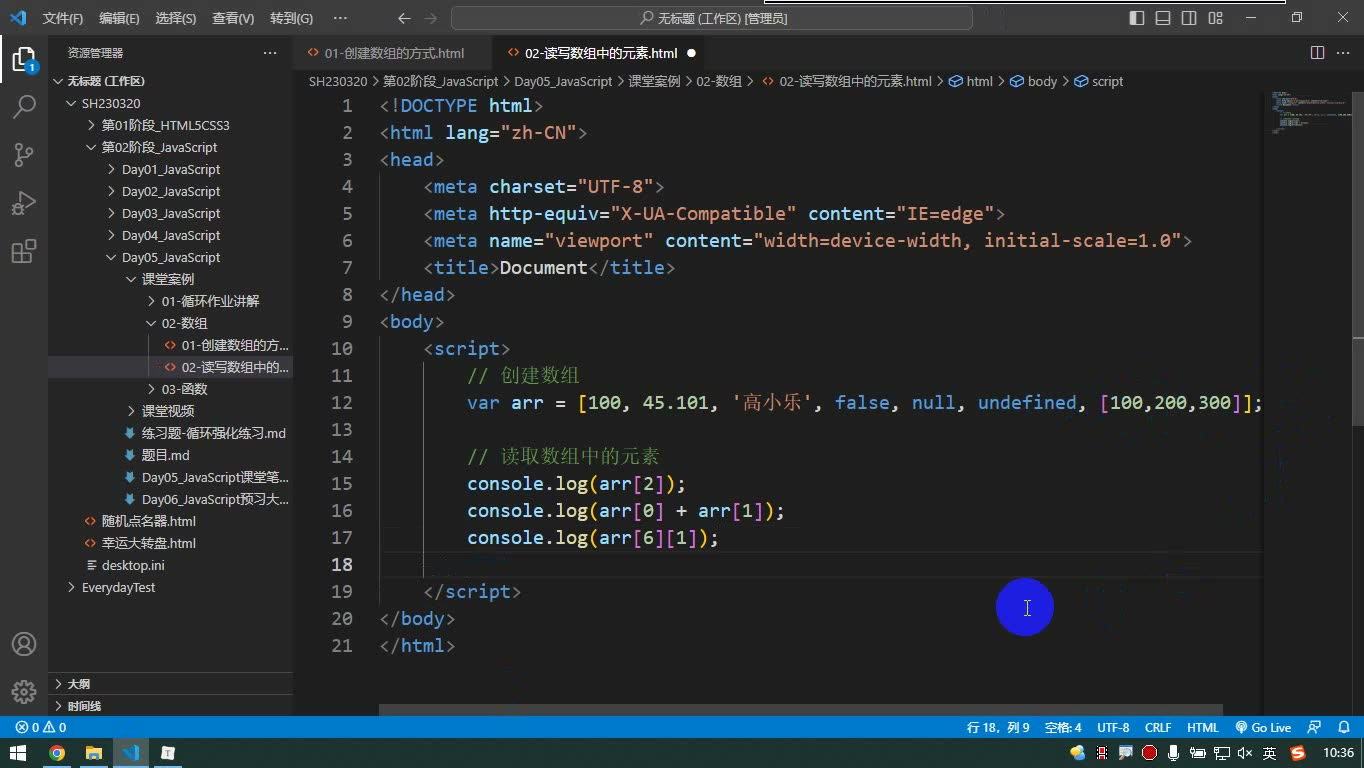This screenshot has height=768, width=1364.
Task: Open the Run and Debug view
Action: (x=24, y=203)
